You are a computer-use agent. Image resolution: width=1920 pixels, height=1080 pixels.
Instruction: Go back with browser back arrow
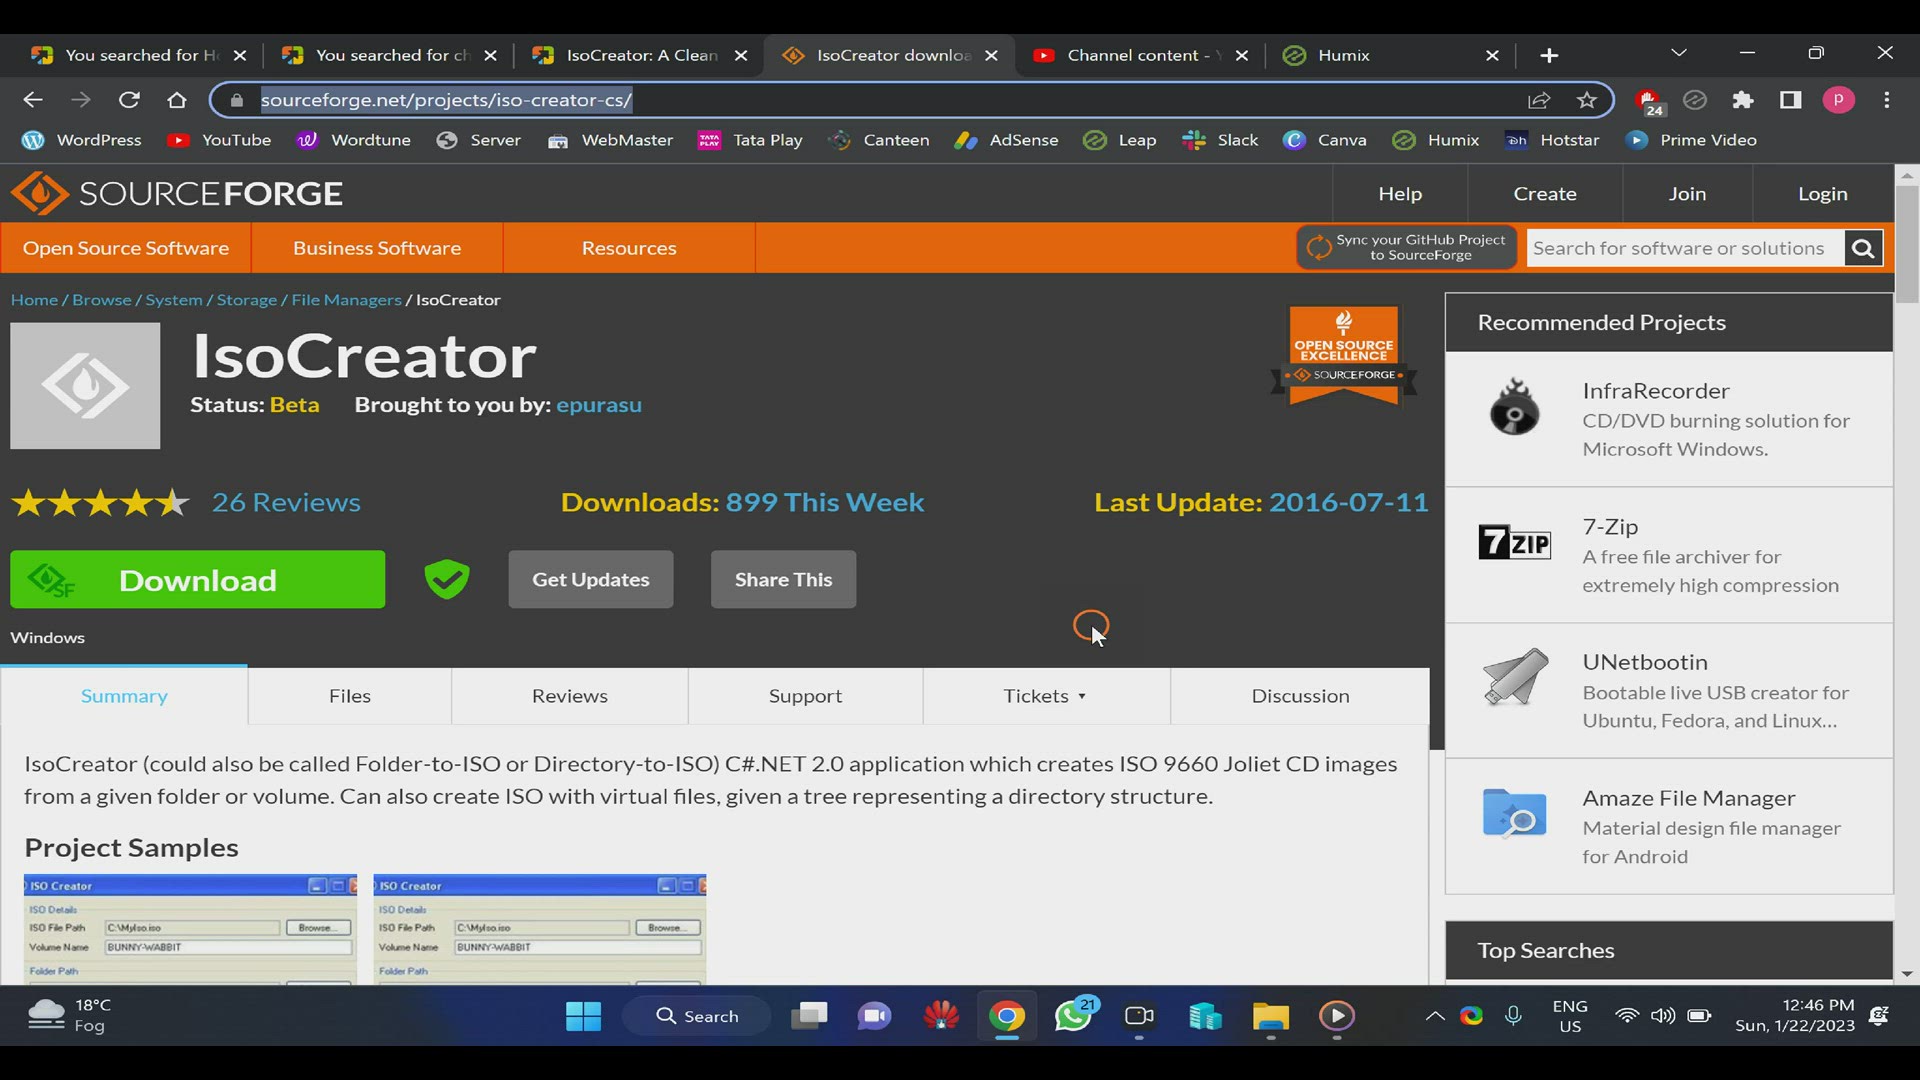pyautogui.click(x=33, y=100)
